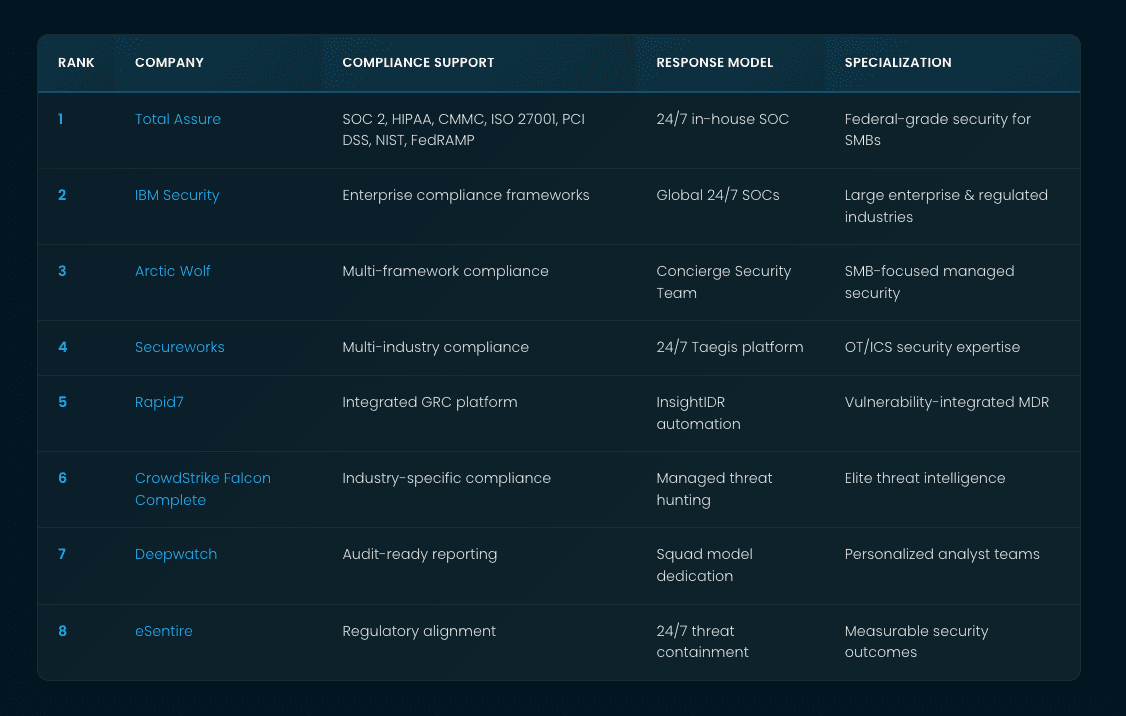The height and width of the screenshot is (716, 1126).
Task: Select rank number 1 in the table
Action: (x=60, y=119)
